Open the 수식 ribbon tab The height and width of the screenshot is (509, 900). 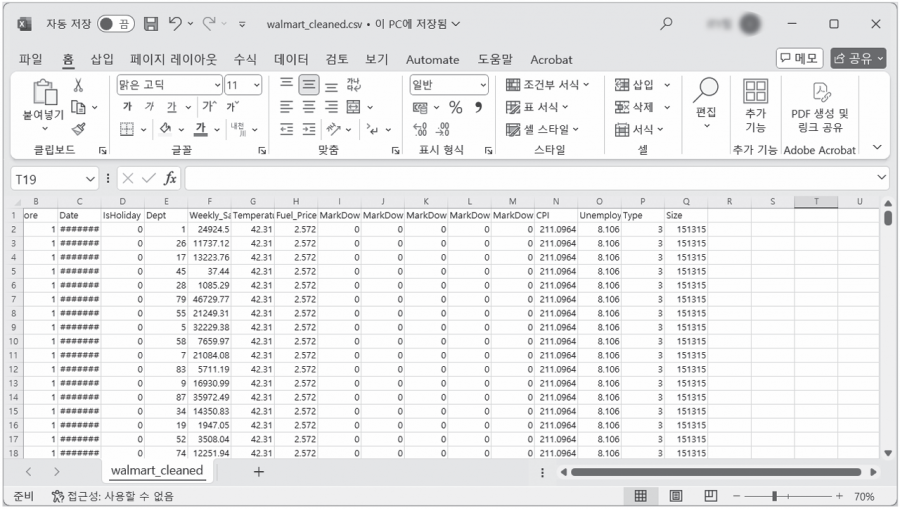pyautogui.click(x=245, y=59)
